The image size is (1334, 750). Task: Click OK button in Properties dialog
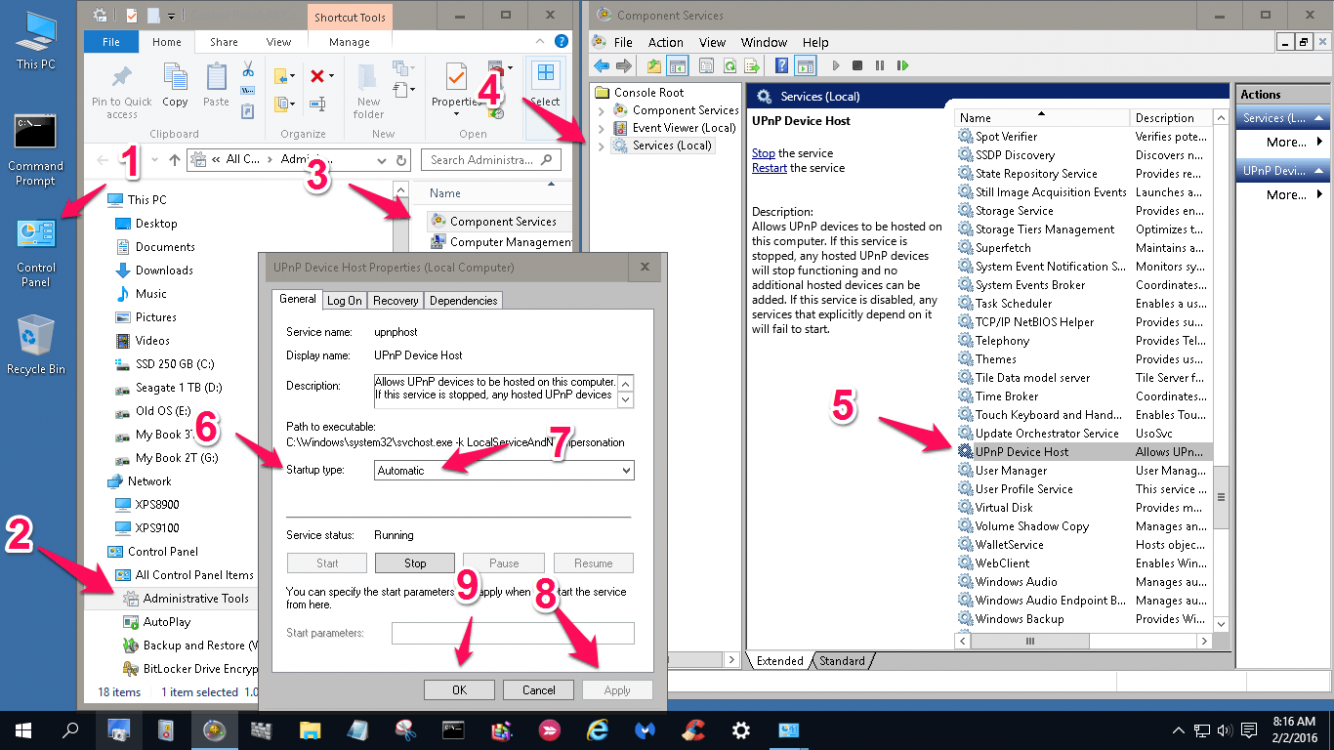coord(459,690)
